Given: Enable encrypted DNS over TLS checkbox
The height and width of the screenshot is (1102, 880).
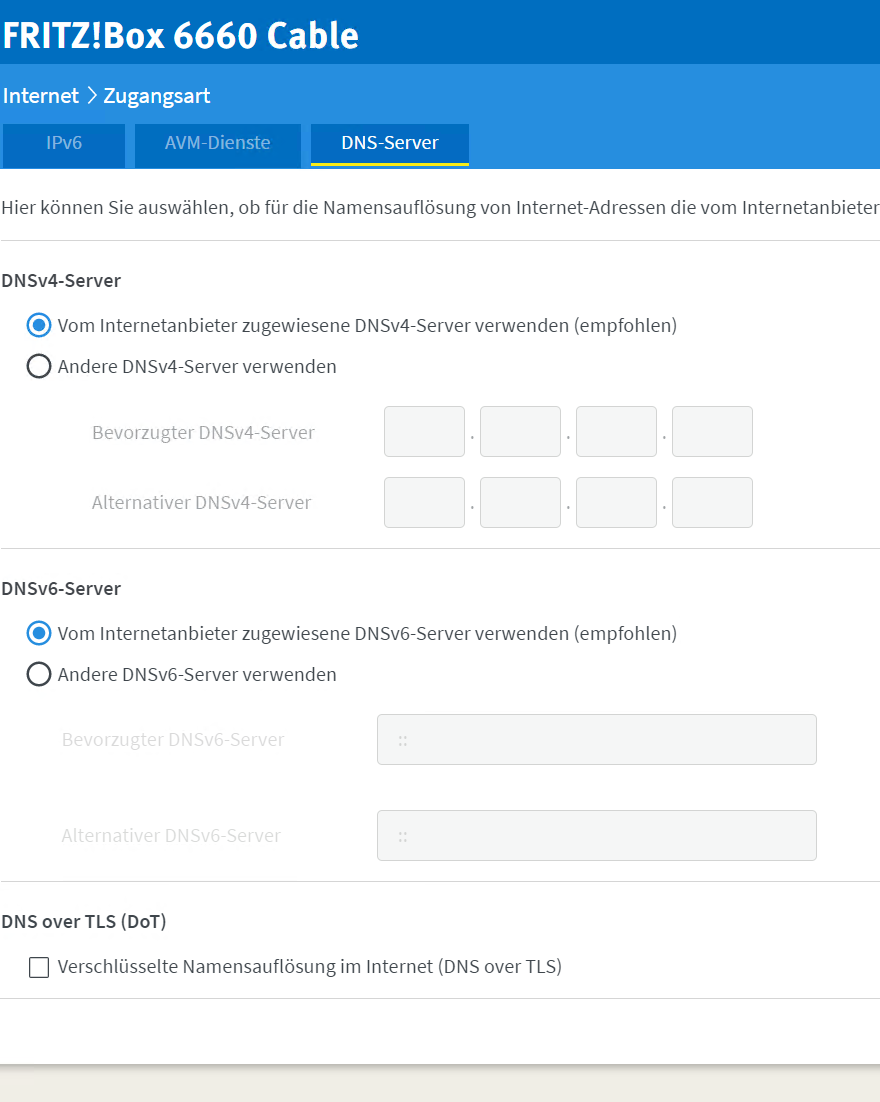Looking at the screenshot, I should [x=39, y=967].
